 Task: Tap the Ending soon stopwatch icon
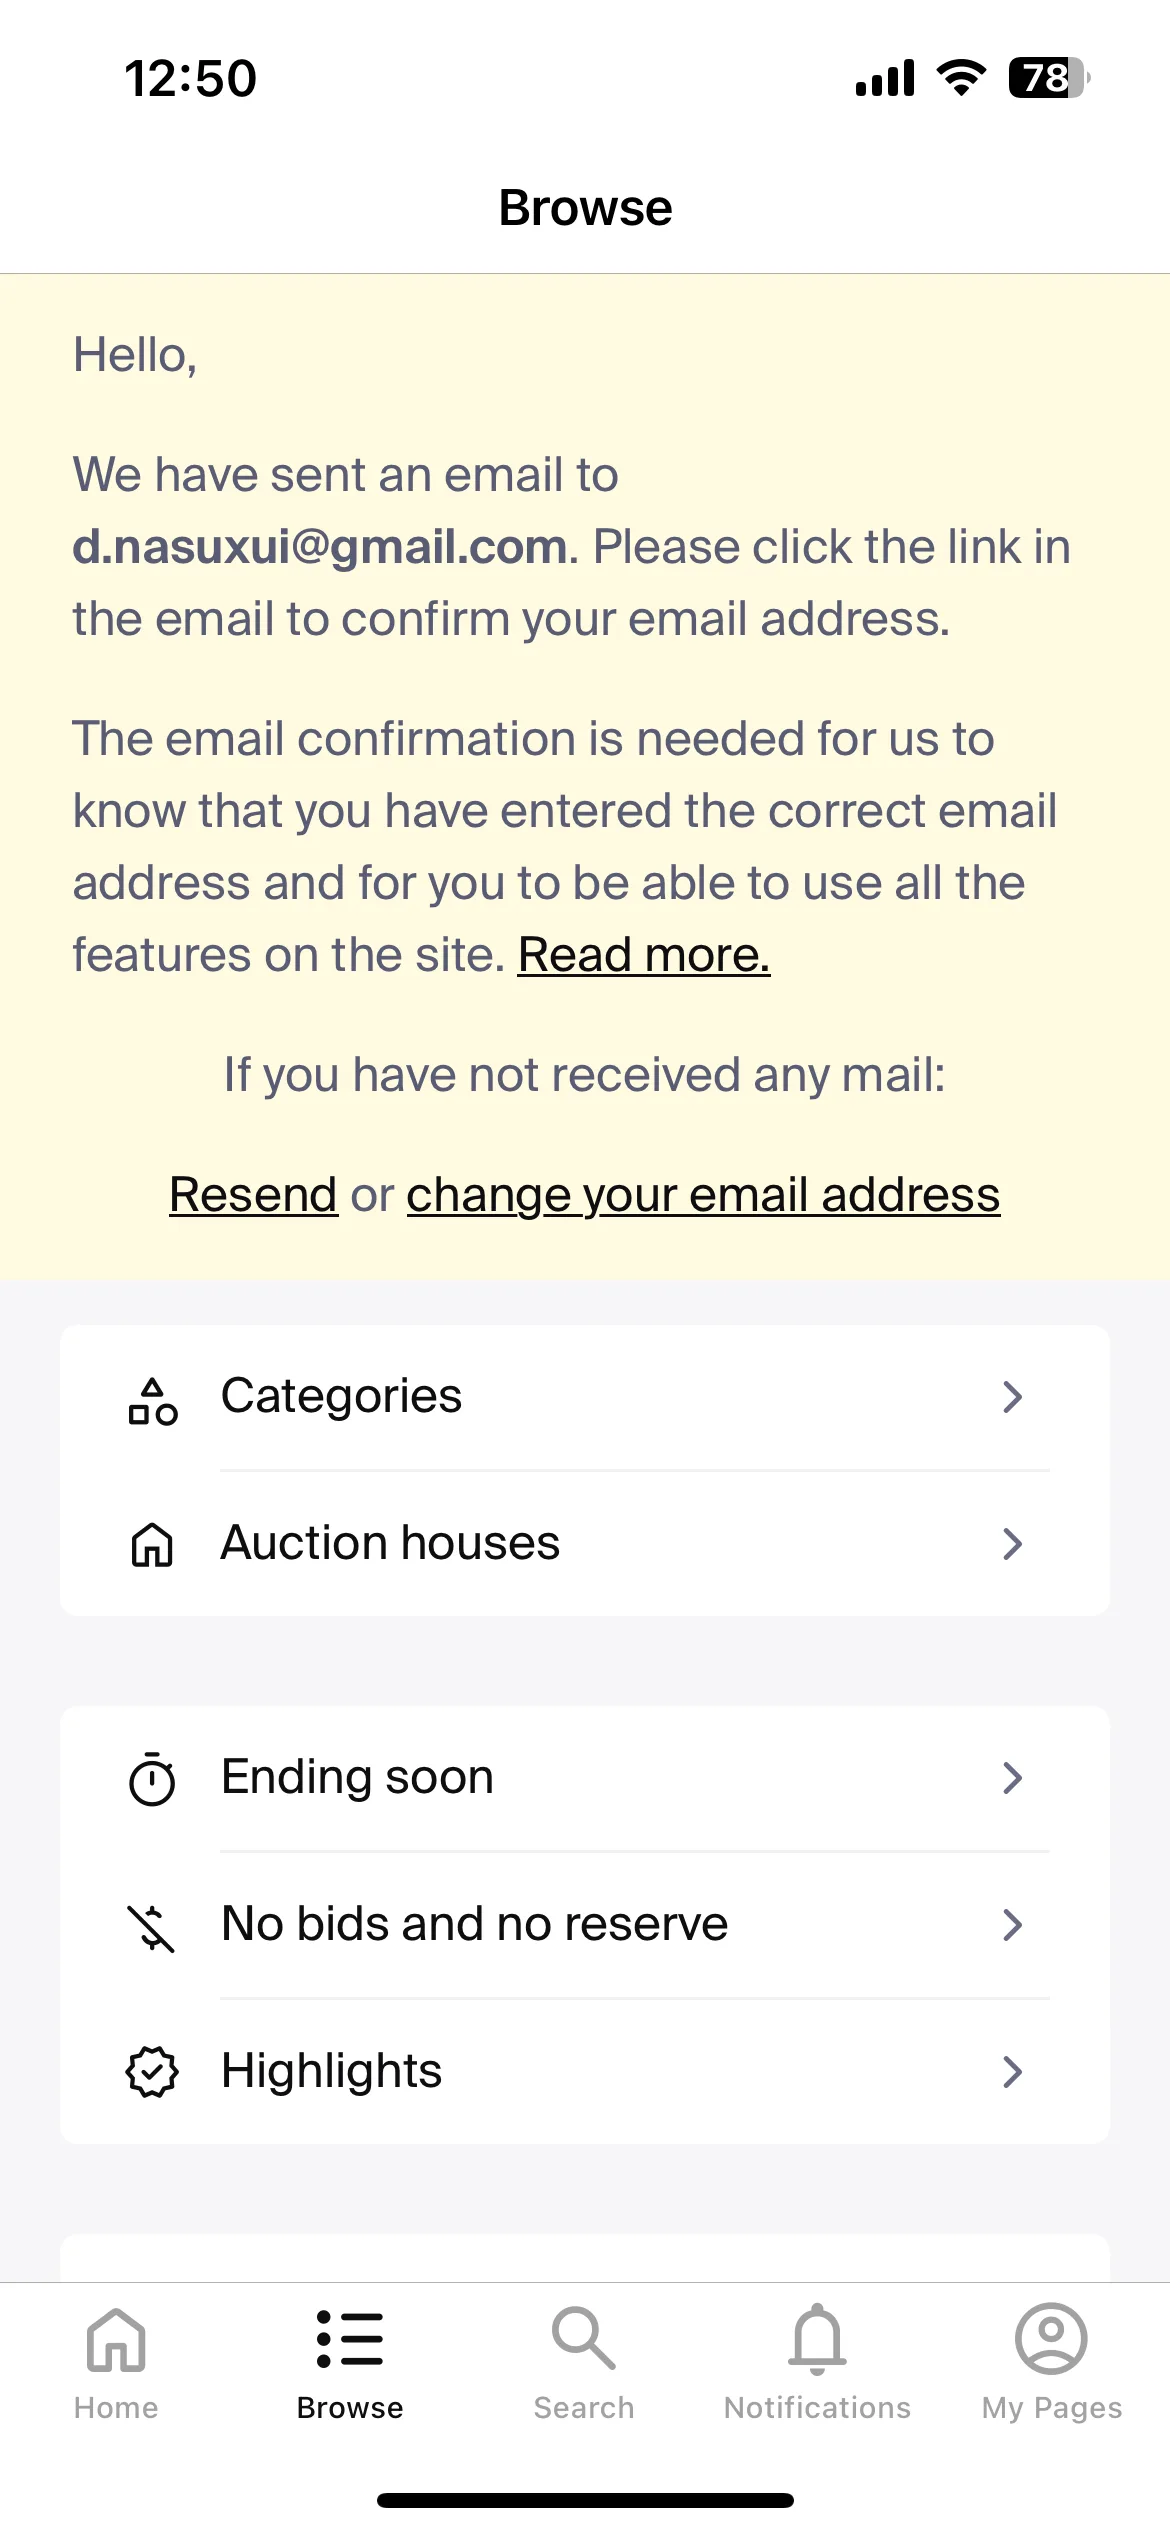152,1779
